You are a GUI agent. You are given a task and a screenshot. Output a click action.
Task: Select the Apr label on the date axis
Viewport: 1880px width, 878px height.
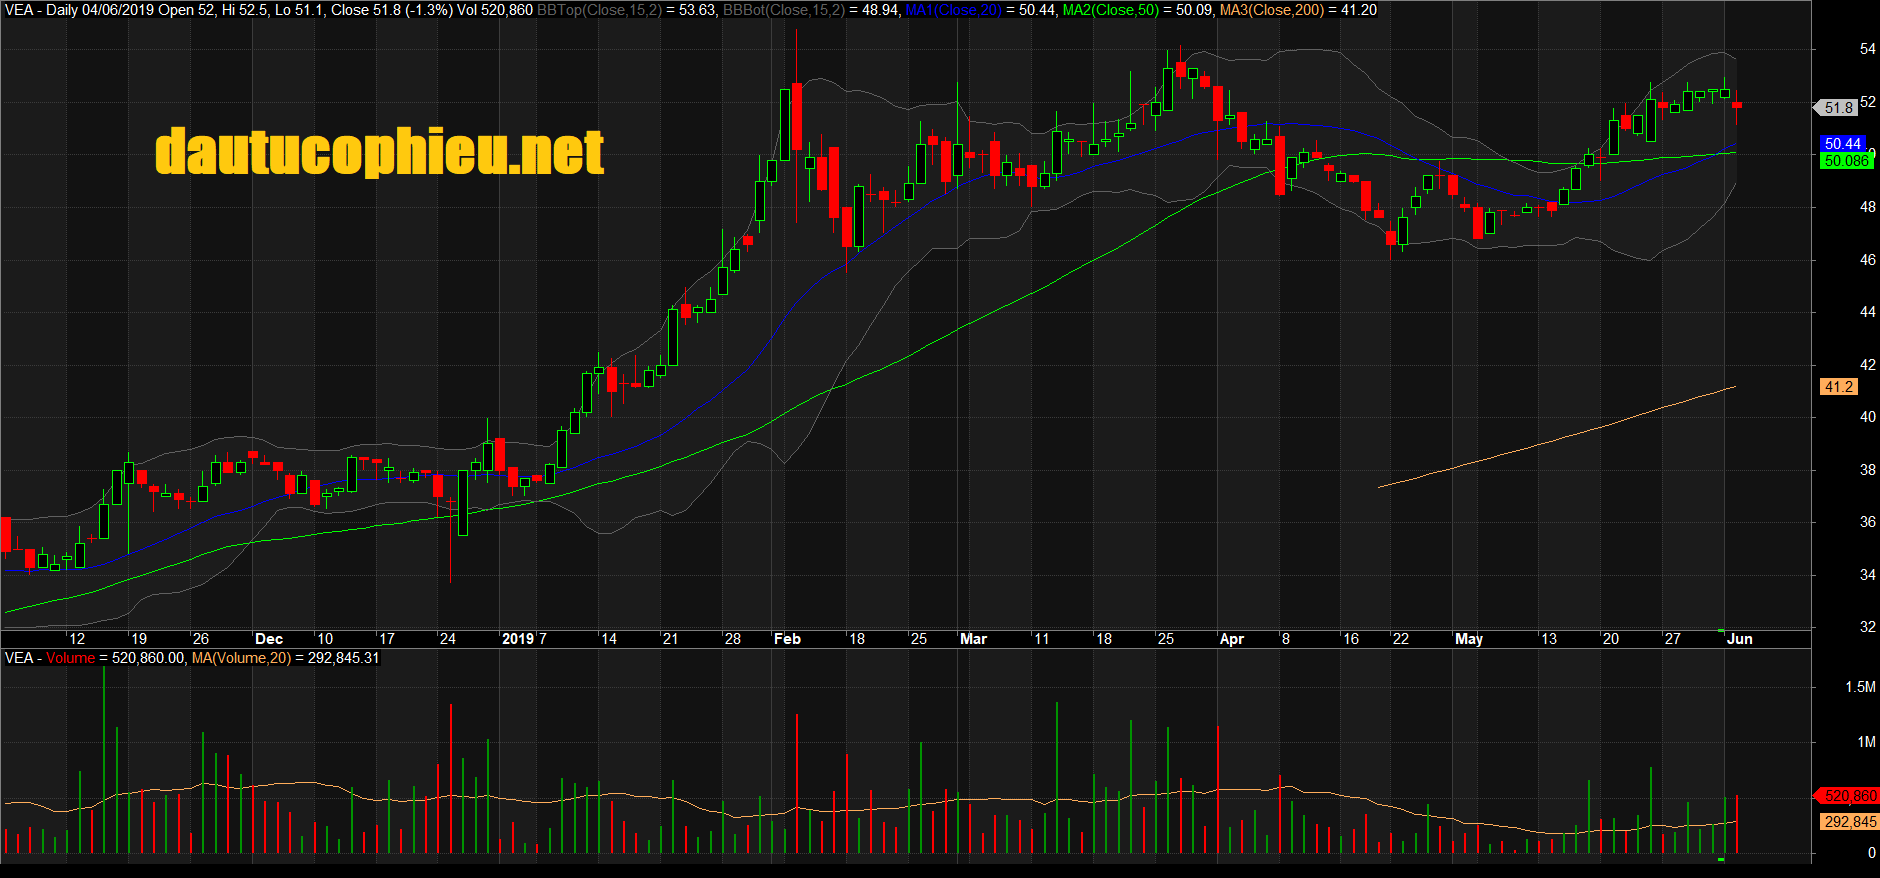[x=1231, y=639]
